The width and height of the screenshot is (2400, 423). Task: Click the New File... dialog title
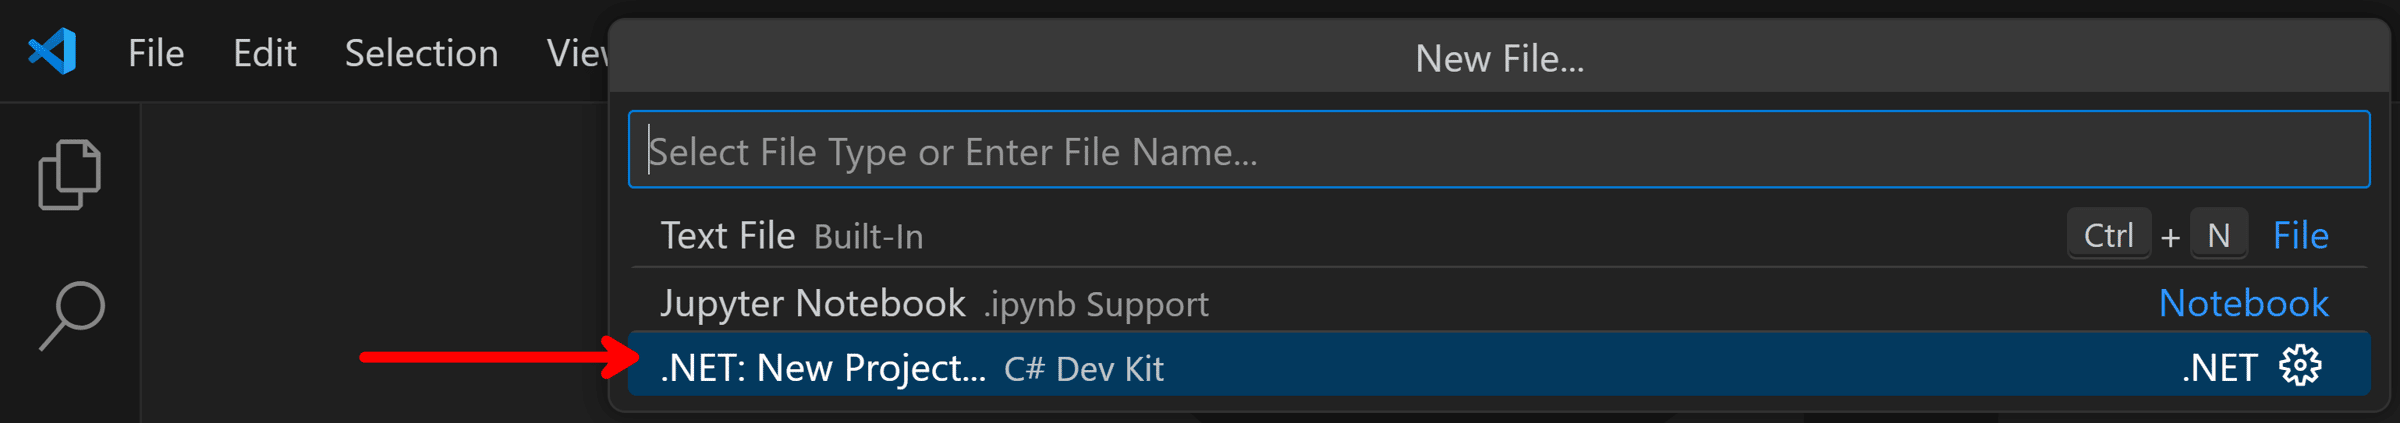point(1499,59)
